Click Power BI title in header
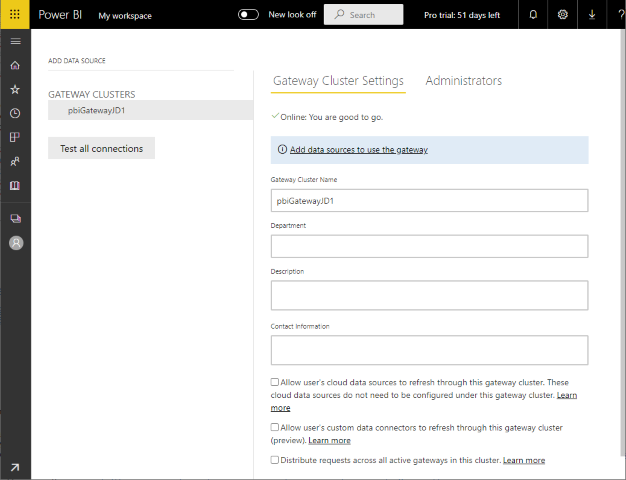This screenshot has height=480, width=626. click(x=60, y=15)
